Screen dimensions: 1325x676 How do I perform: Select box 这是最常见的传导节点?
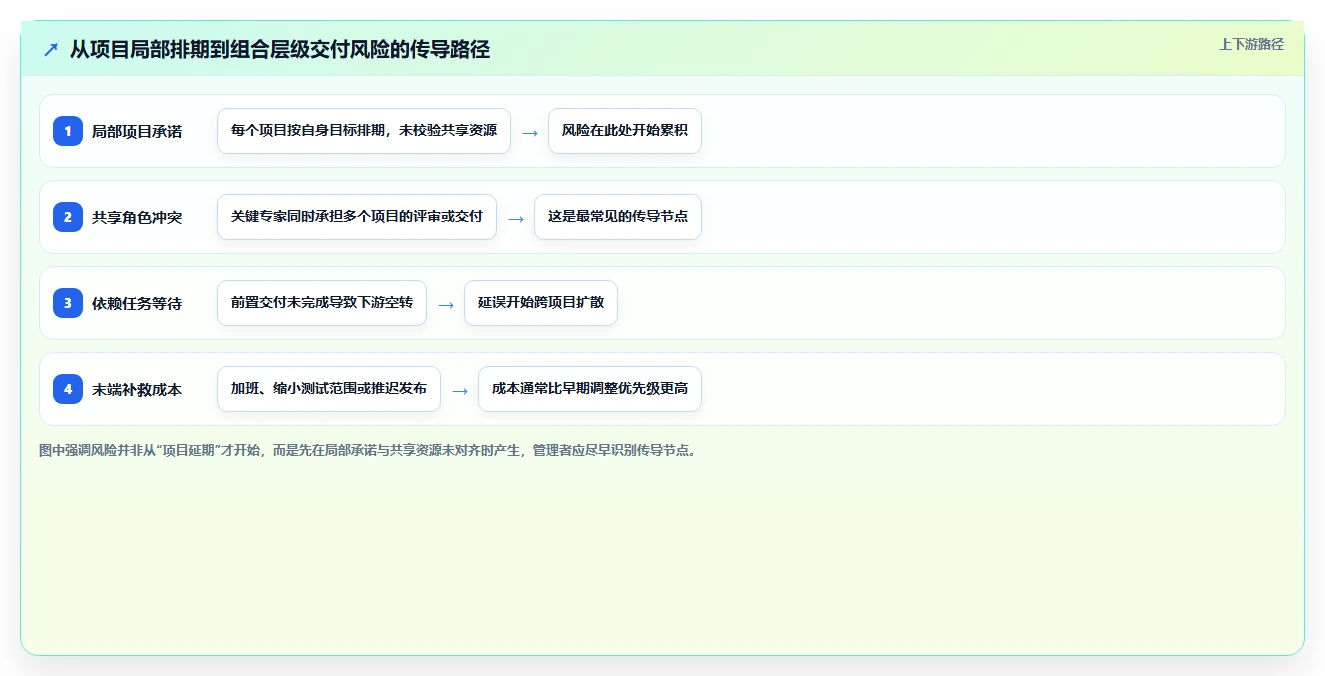(618, 217)
